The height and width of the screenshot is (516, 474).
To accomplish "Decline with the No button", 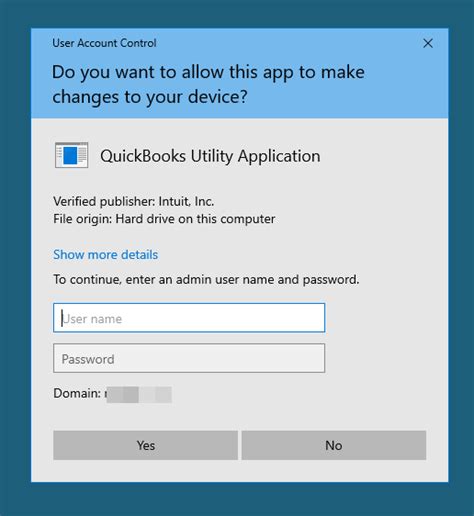I will tap(334, 445).
